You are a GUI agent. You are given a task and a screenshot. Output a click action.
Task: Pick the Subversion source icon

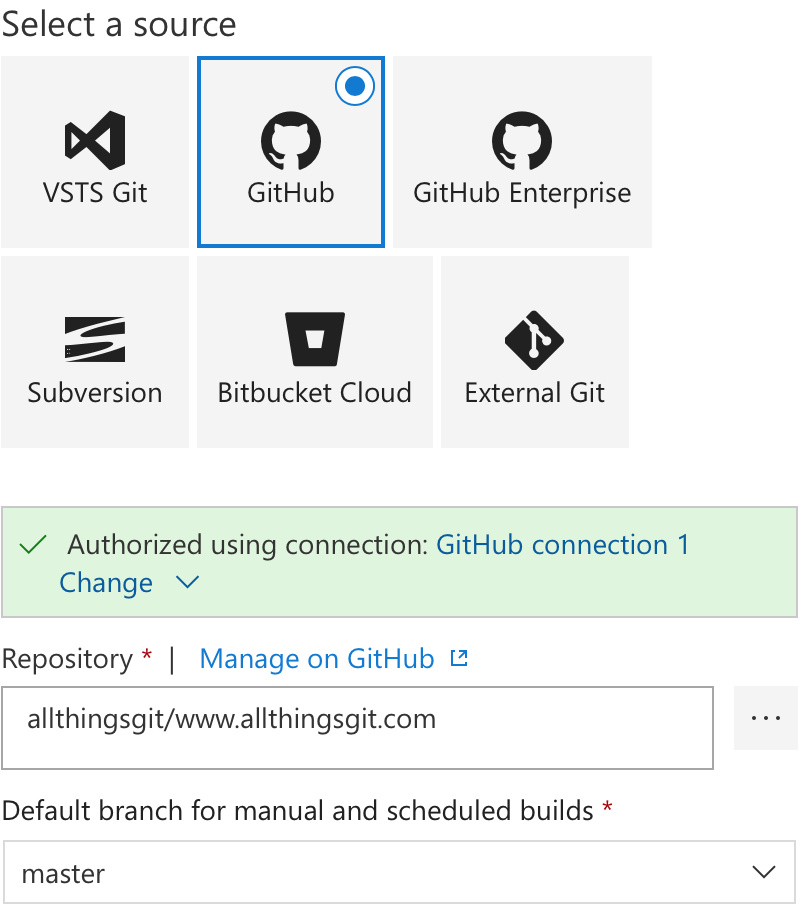(95, 340)
